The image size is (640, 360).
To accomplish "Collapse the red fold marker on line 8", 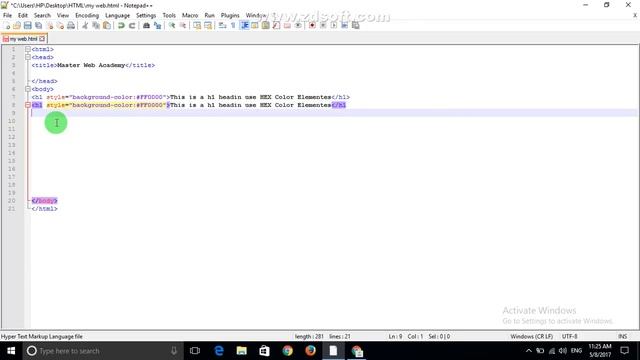I will pos(28,105).
